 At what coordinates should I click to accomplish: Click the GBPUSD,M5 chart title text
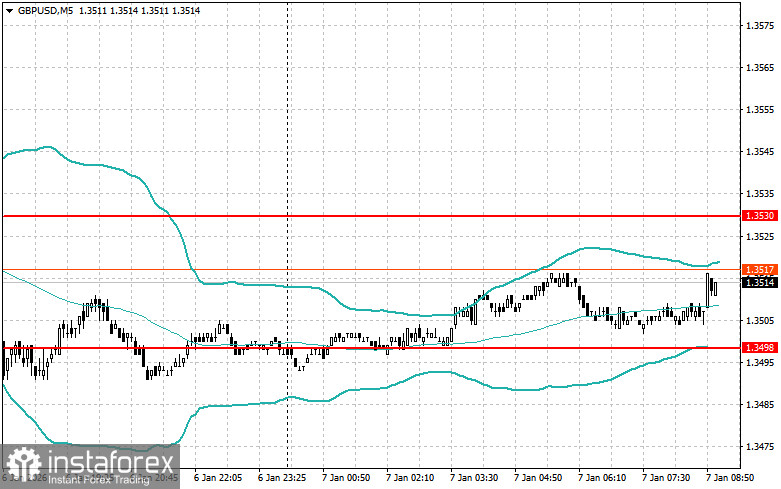43,10
